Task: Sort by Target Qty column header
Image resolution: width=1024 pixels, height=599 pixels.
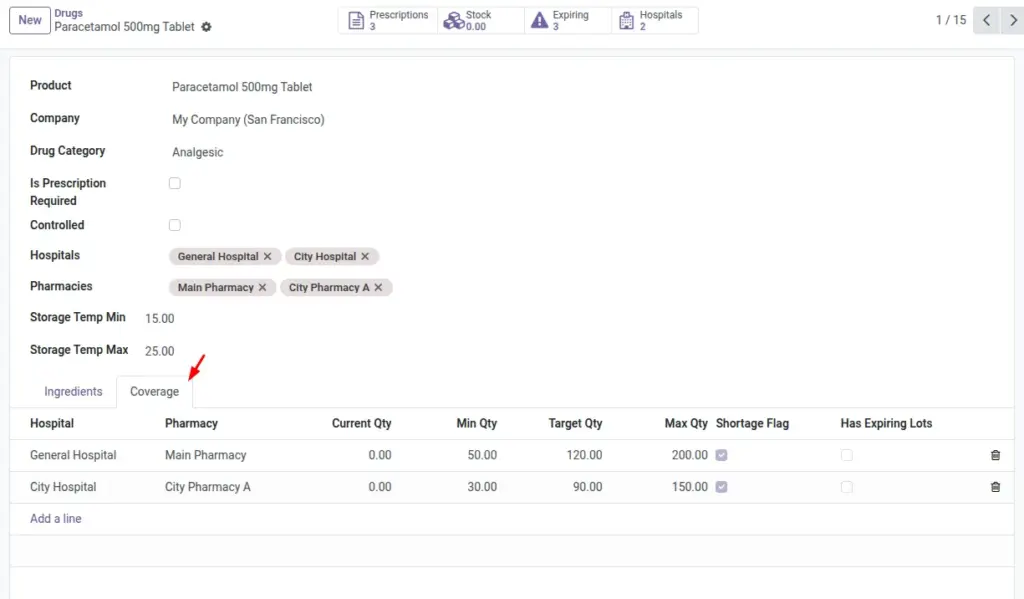Action: coord(575,423)
